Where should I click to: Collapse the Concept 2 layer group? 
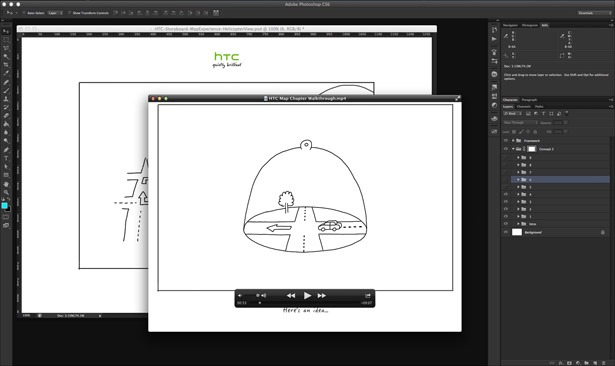[x=513, y=149]
